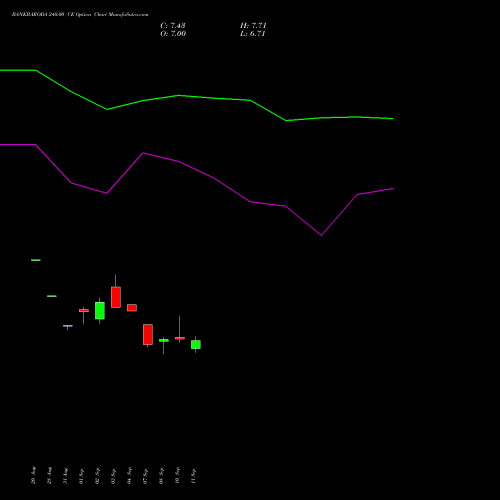This screenshot has width=500, height=500.
Task: Click the small red candle for 04 Sep
Action: pyautogui.click(x=132, y=308)
